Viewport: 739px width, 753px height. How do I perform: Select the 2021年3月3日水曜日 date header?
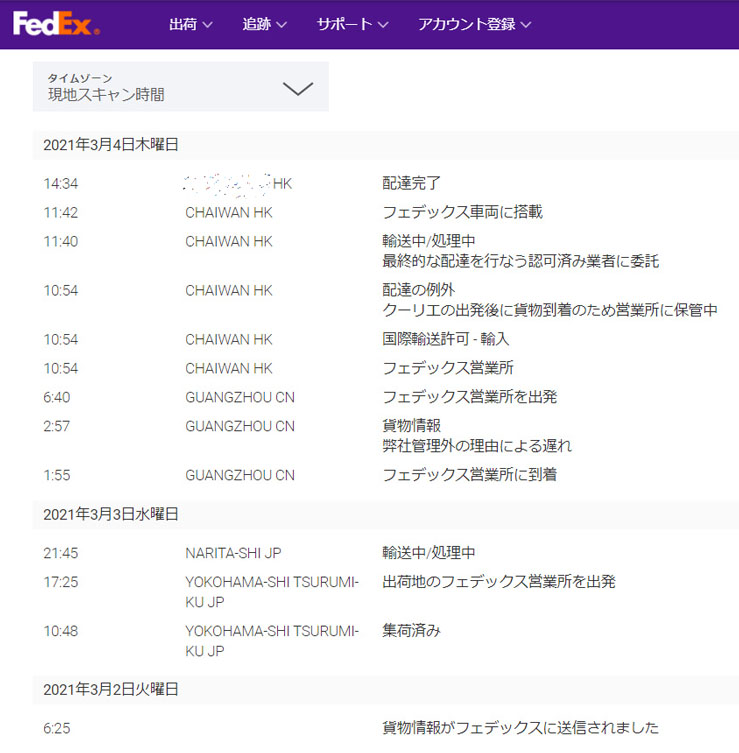tap(111, 514)
